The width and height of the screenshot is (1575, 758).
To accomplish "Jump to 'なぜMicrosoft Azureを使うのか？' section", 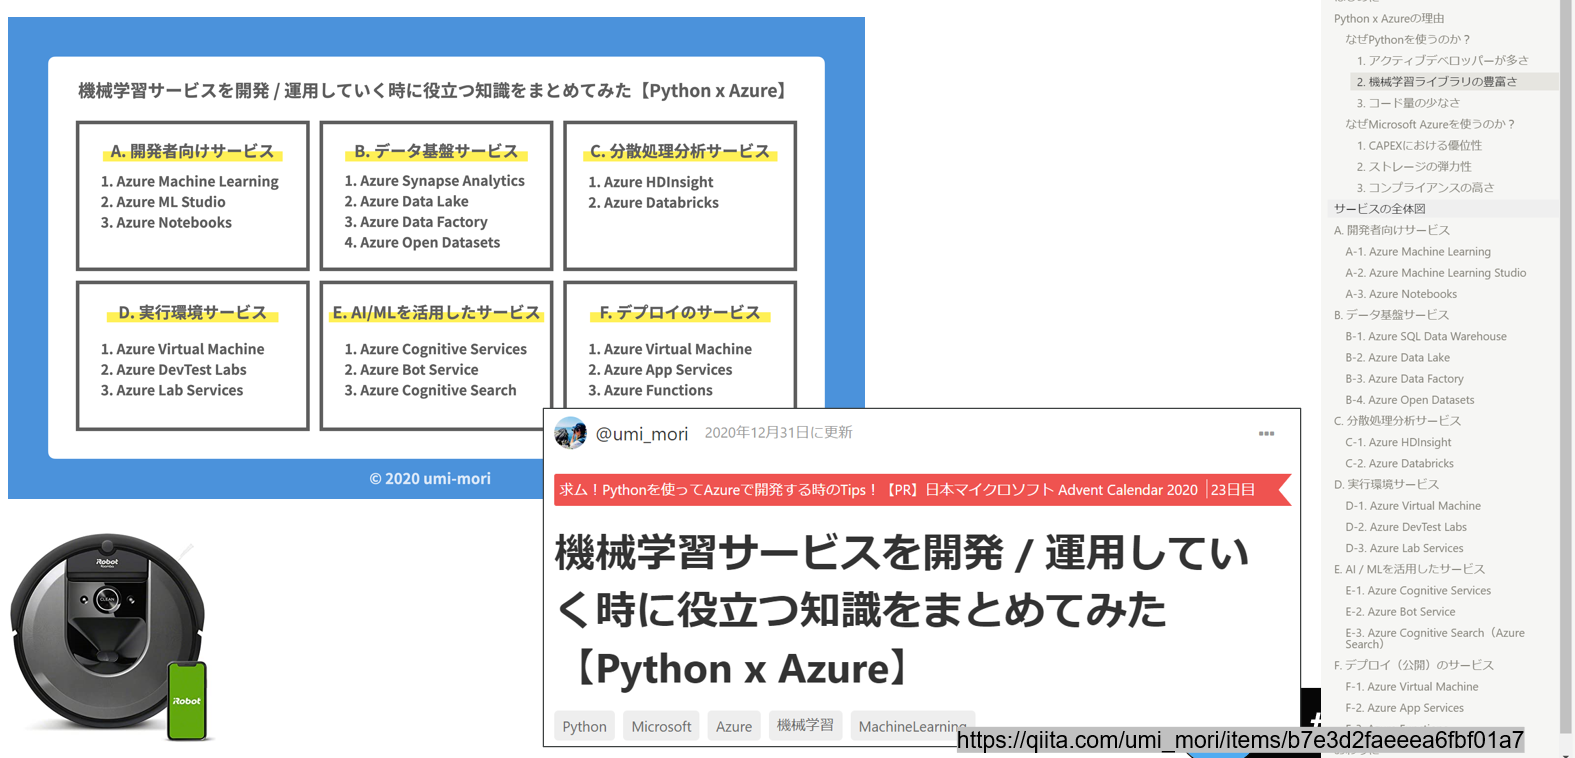I will [x=1431, y=124].
